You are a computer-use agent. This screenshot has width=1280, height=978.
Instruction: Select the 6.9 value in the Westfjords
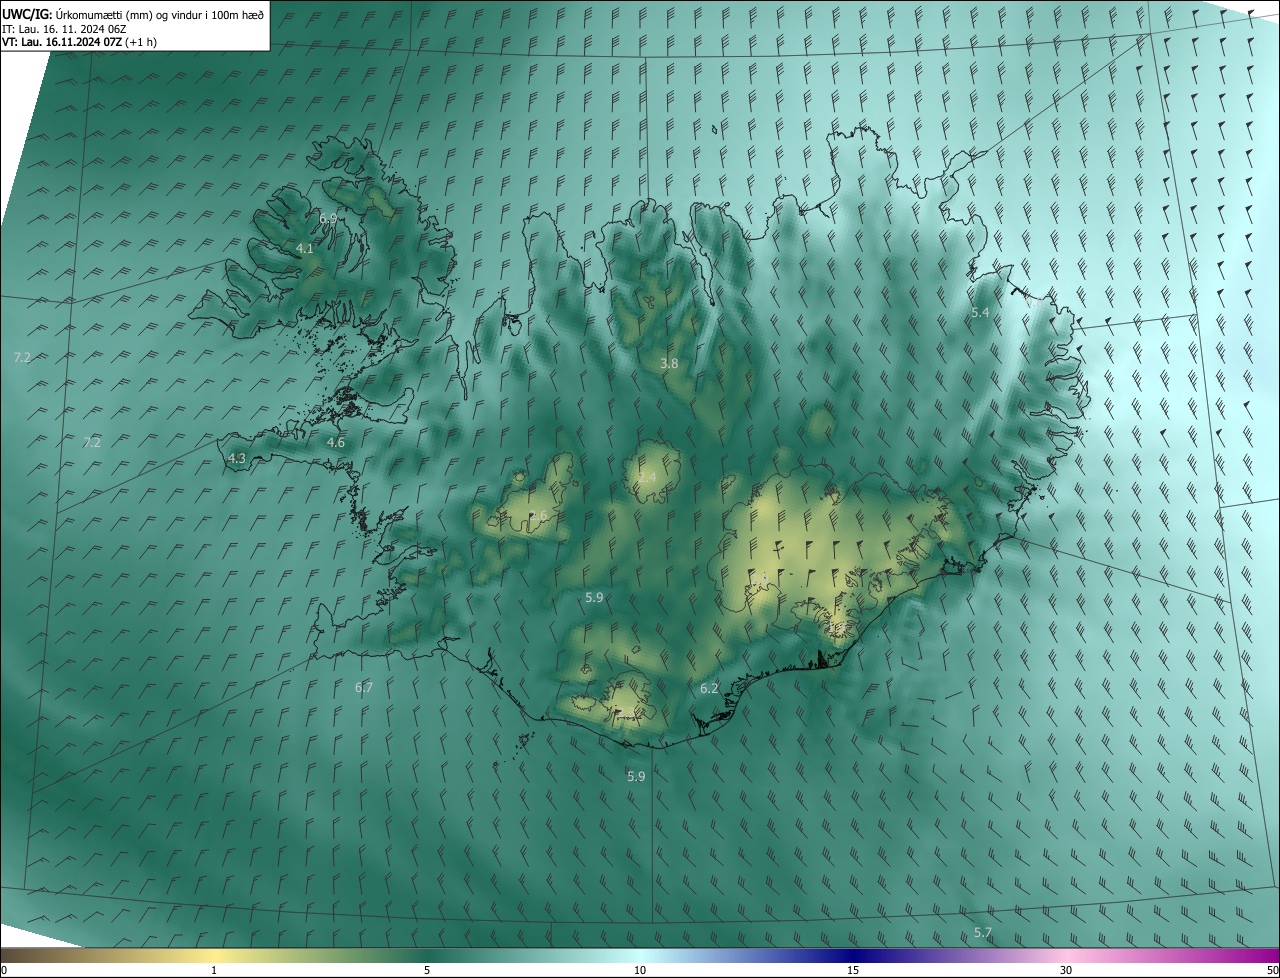pyautogui.click(x=328, y=218)
